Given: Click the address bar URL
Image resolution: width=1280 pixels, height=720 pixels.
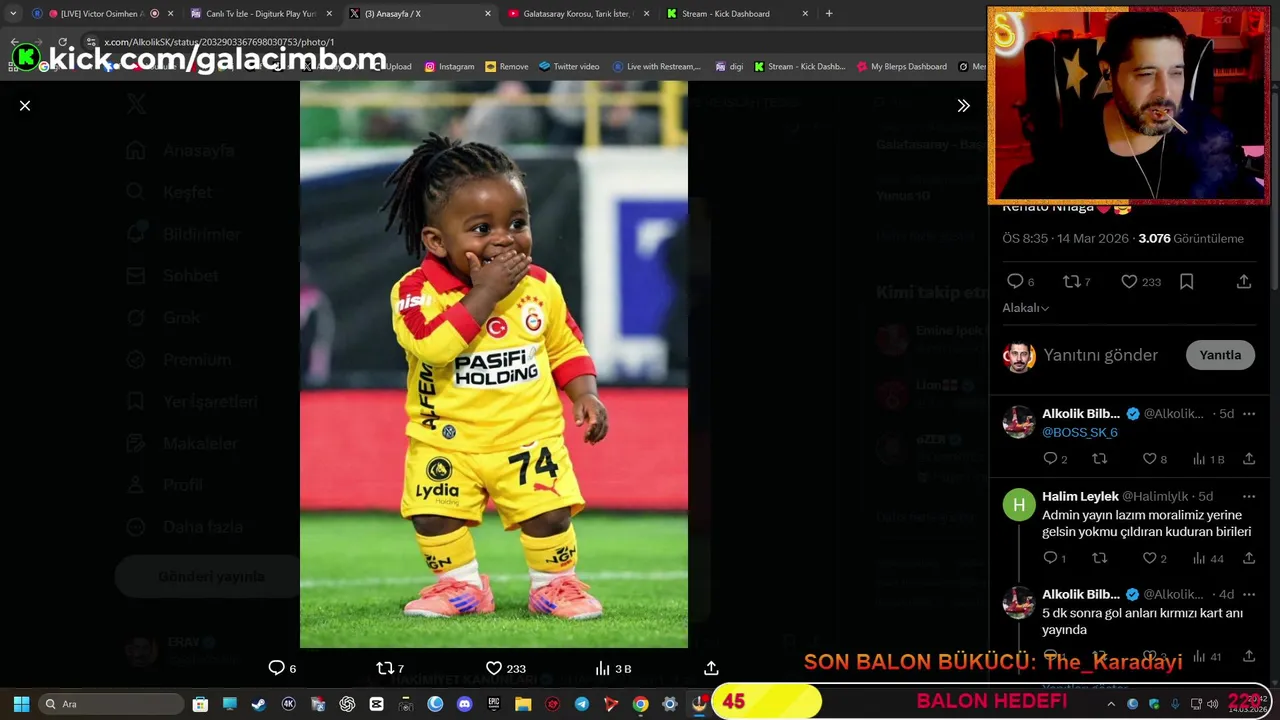Looking at the screenshot, I should point(219,42).
